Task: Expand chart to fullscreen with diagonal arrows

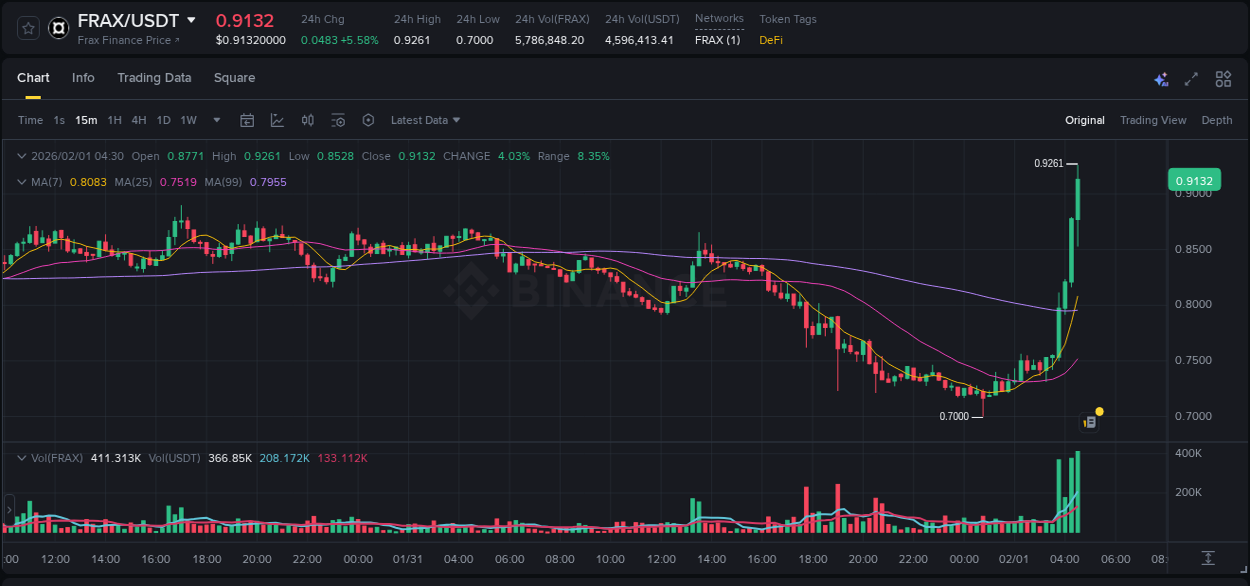Action: 1189,78
